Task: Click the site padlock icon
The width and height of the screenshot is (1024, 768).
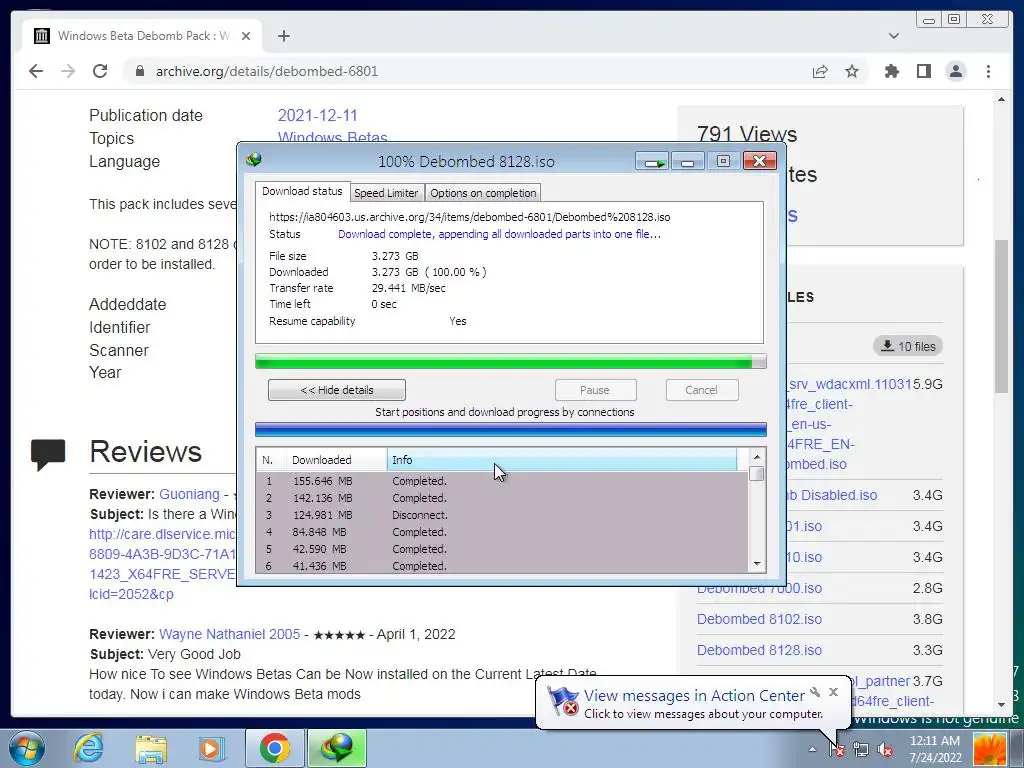Action: pos(139,71)
